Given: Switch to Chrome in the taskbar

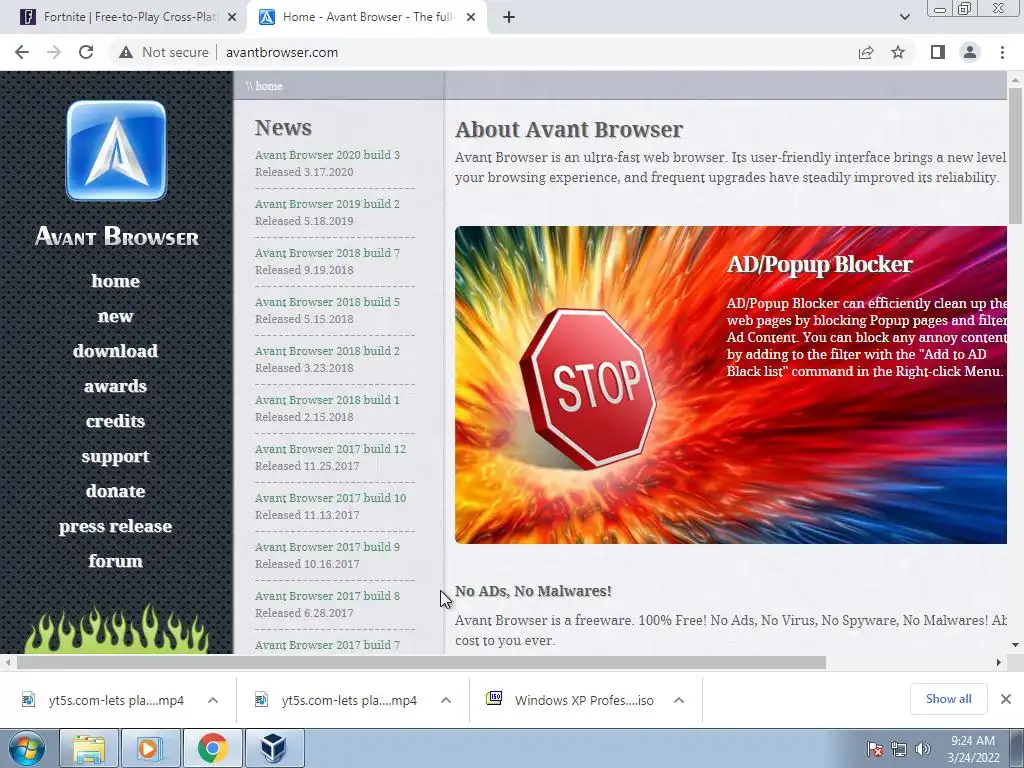Looking at the screenshot, I should tap(212, 748).
